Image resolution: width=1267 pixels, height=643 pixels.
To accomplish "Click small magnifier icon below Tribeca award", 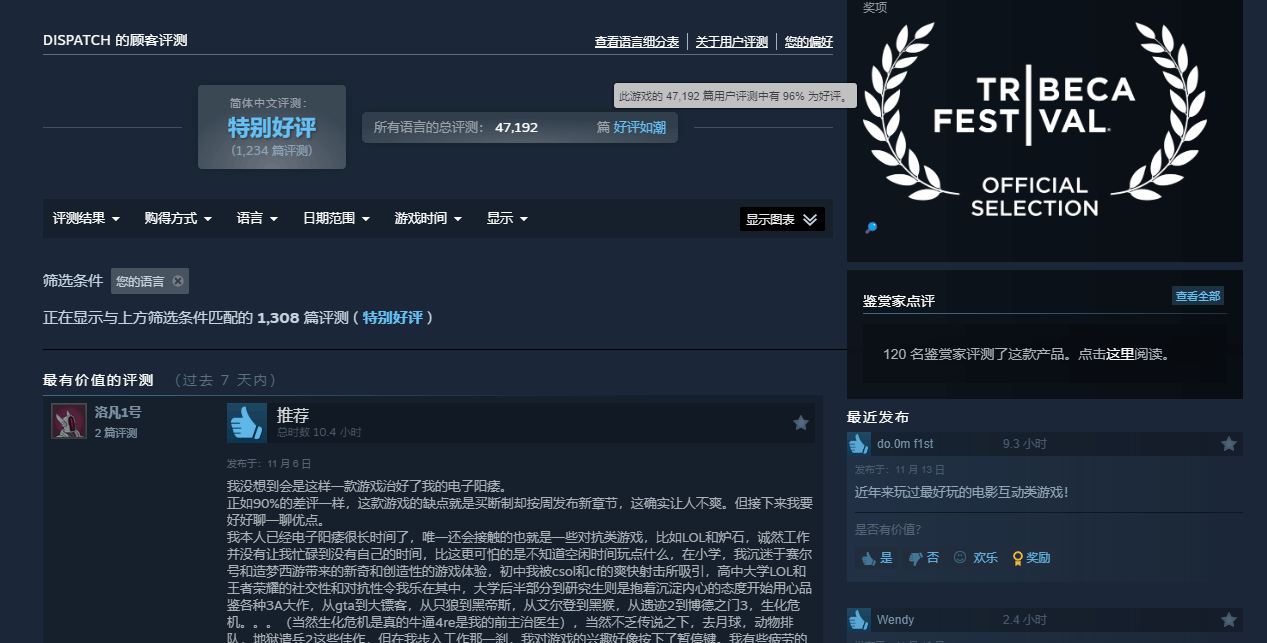I will click(870, 228).
